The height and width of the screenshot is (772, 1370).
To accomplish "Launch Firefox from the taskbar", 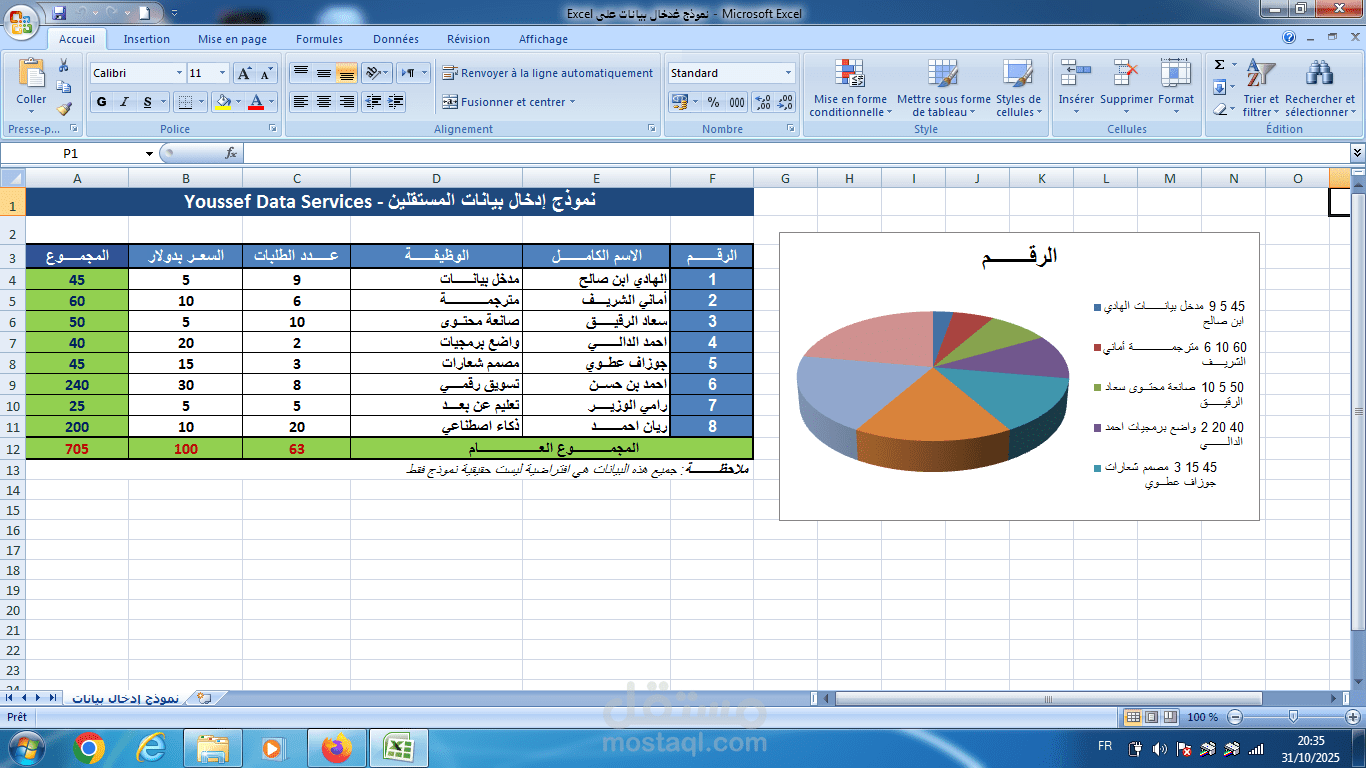I will [x=336, y=746].
